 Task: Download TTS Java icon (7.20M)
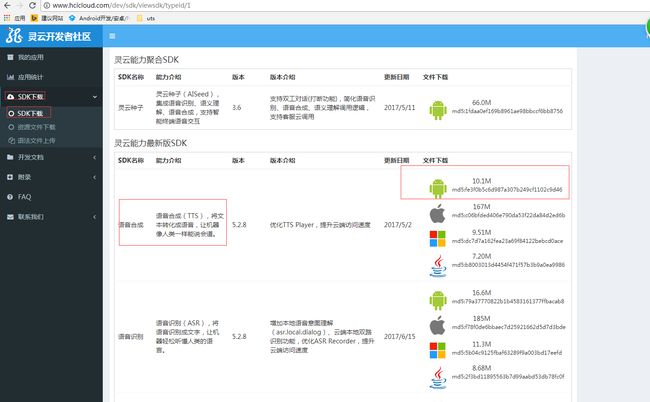438,266
